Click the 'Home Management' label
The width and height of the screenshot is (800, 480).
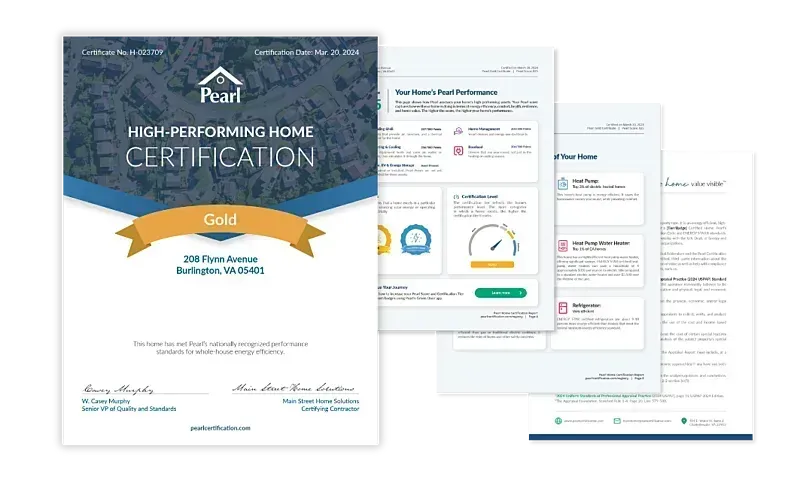coord(484,129)
